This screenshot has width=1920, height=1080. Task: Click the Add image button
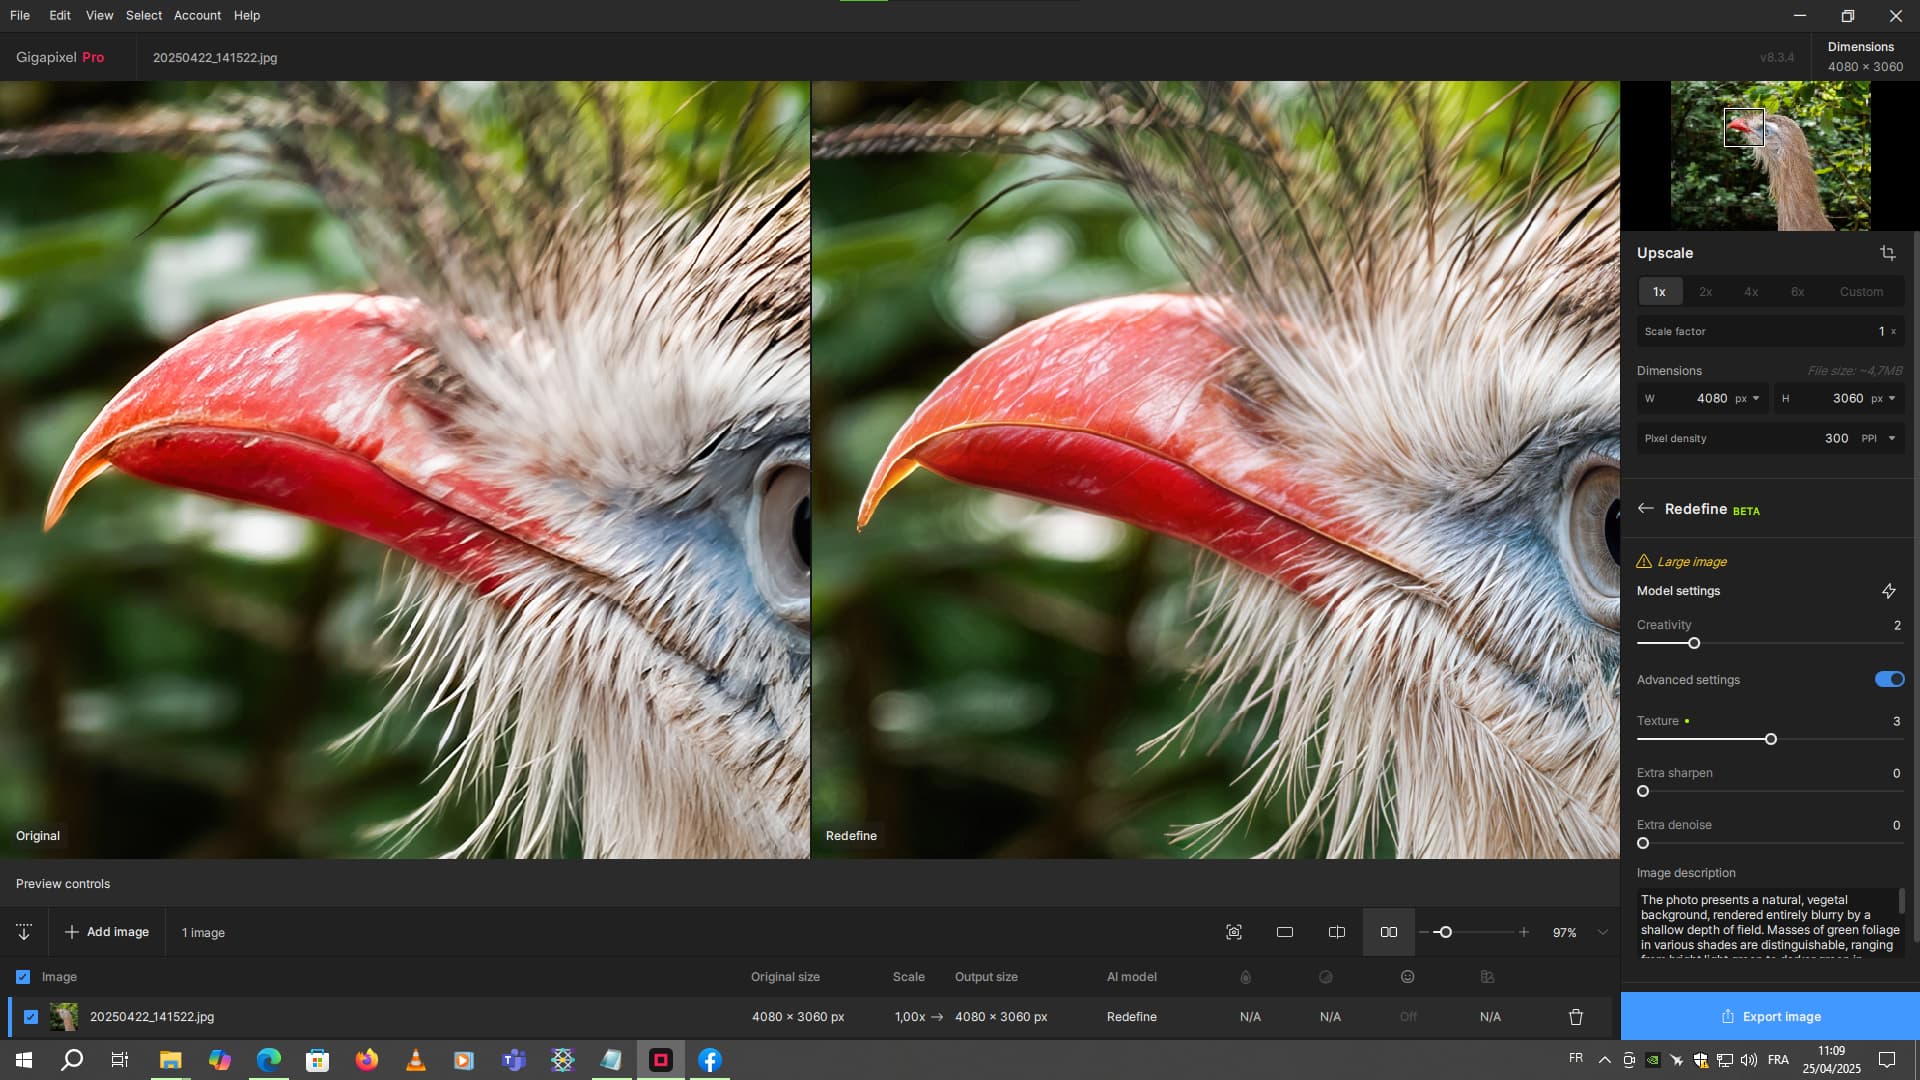[x=107, y=932]
